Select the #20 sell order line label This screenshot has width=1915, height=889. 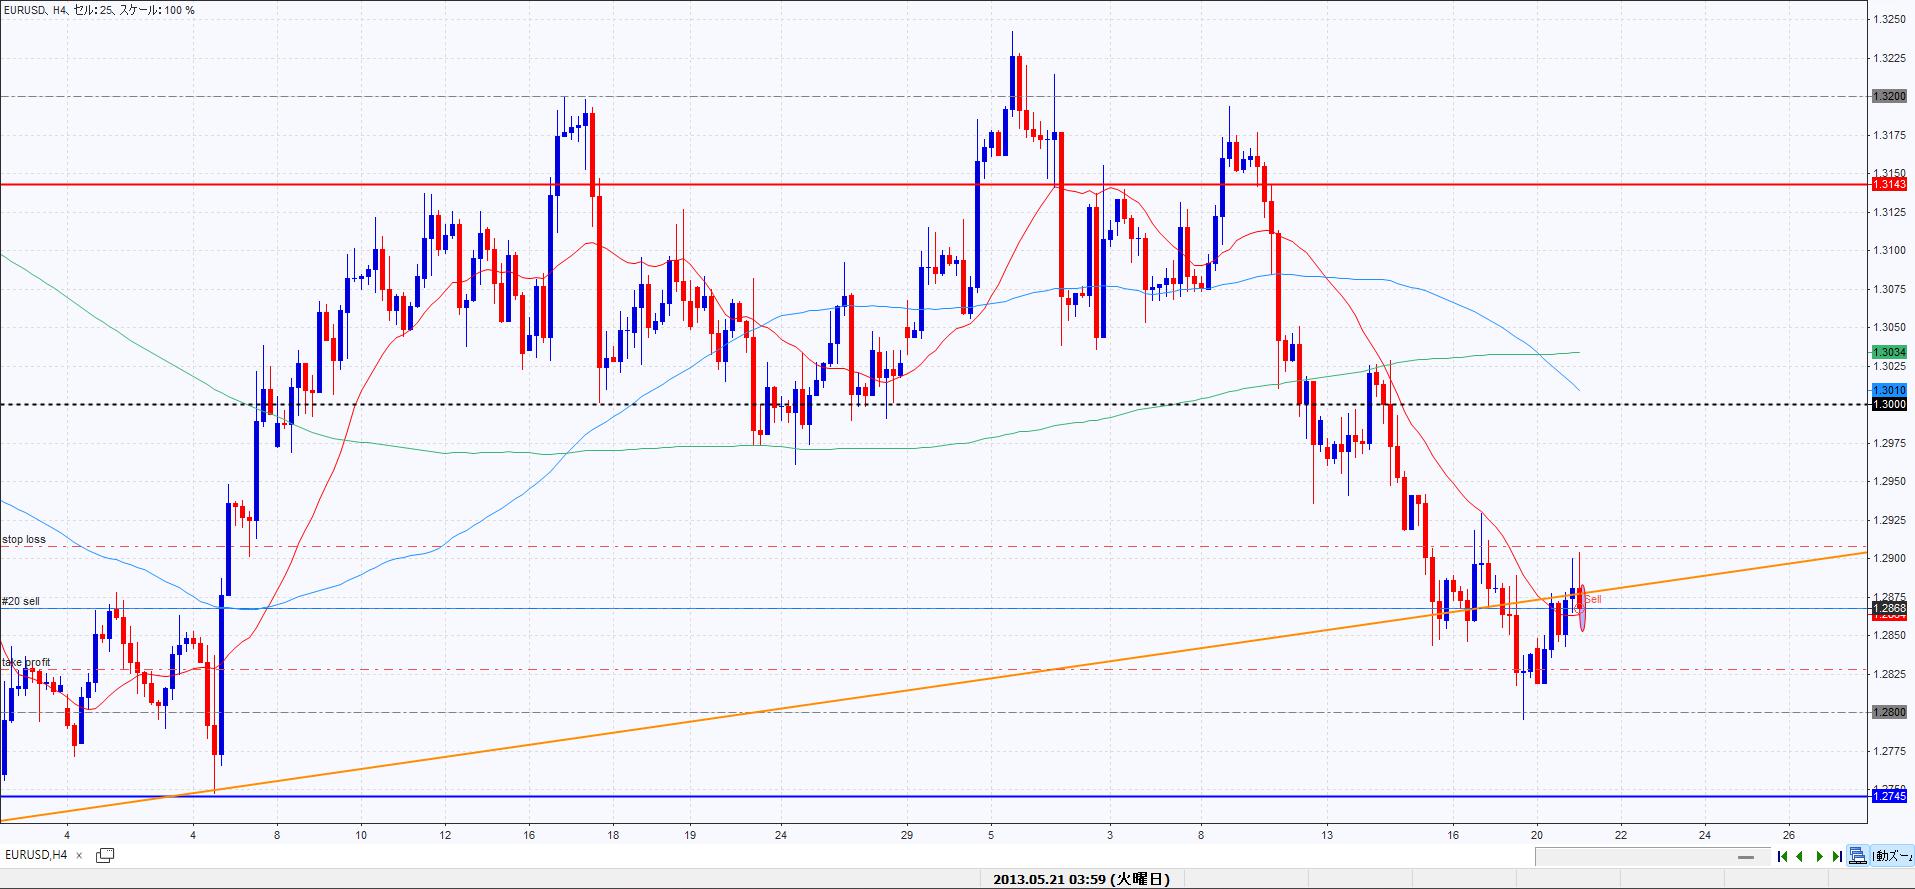21,601
